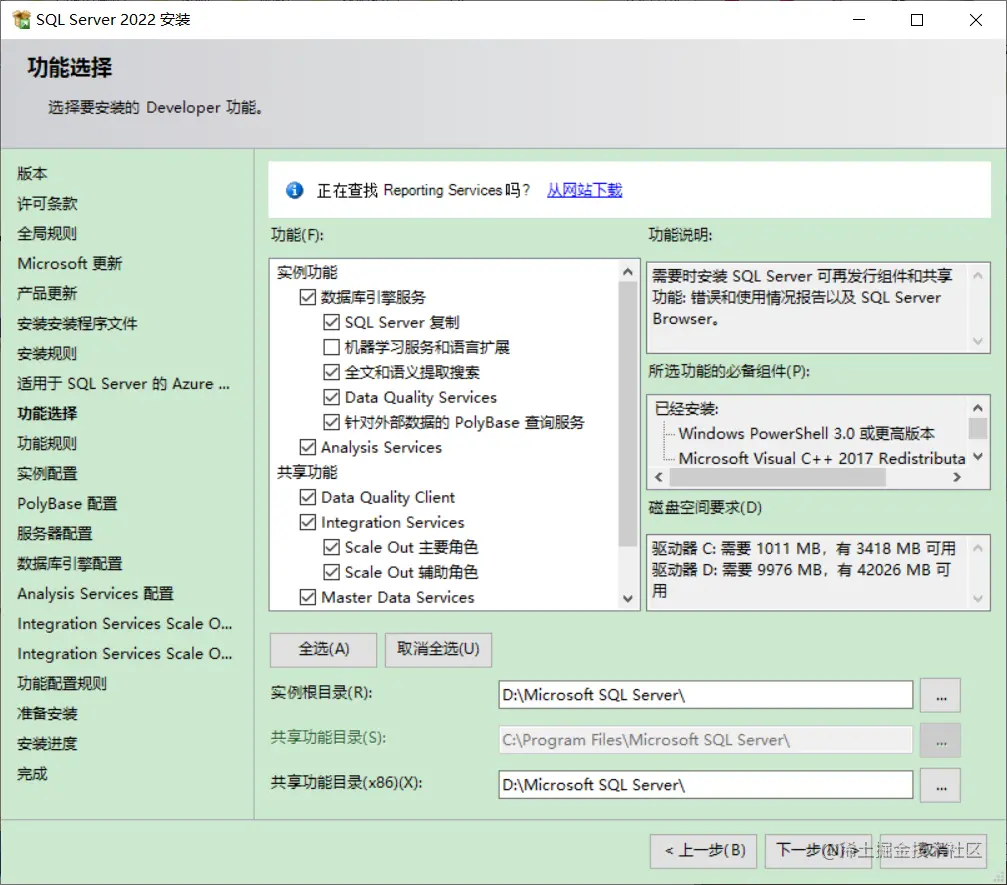Click right arrow of 必备组件 horizontal scrollbar

[x=957, y=477]
